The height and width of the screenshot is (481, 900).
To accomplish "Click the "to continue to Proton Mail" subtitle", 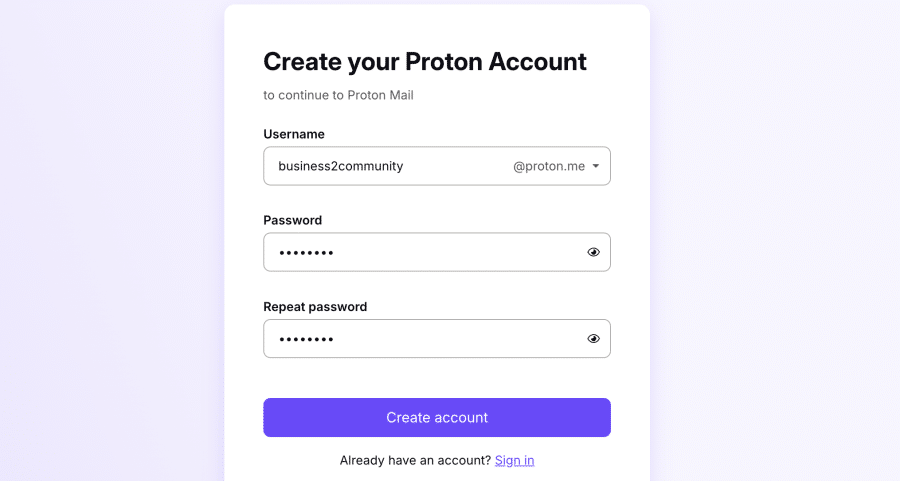I will [x=338, y=96].
